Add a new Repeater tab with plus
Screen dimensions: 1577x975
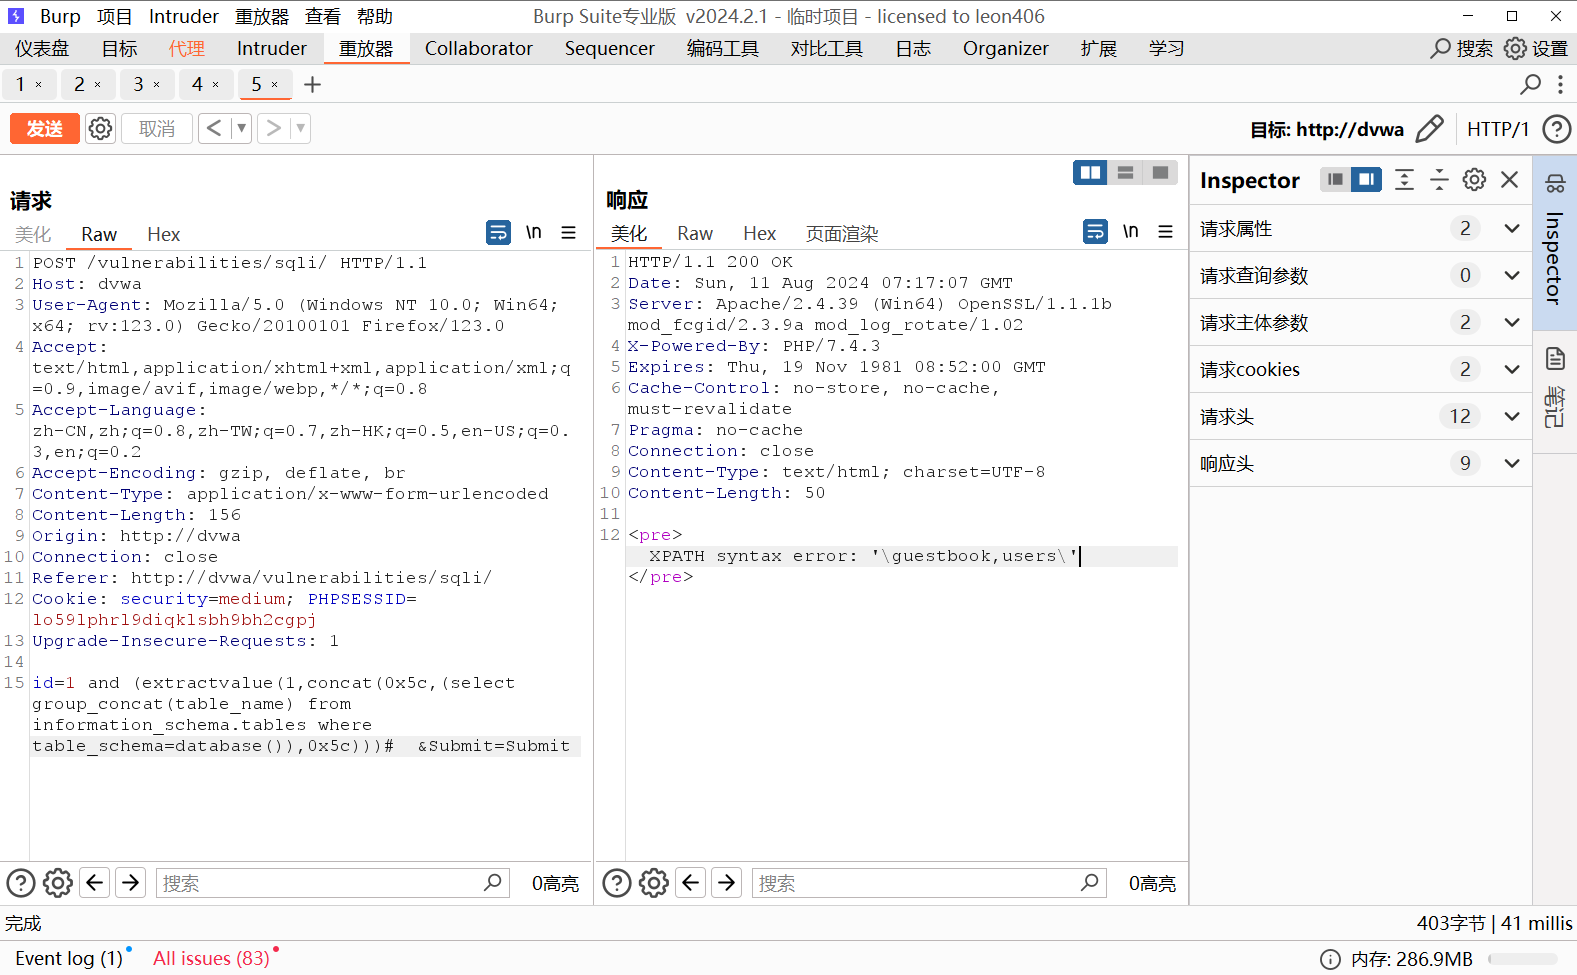[x=312, y=85]
